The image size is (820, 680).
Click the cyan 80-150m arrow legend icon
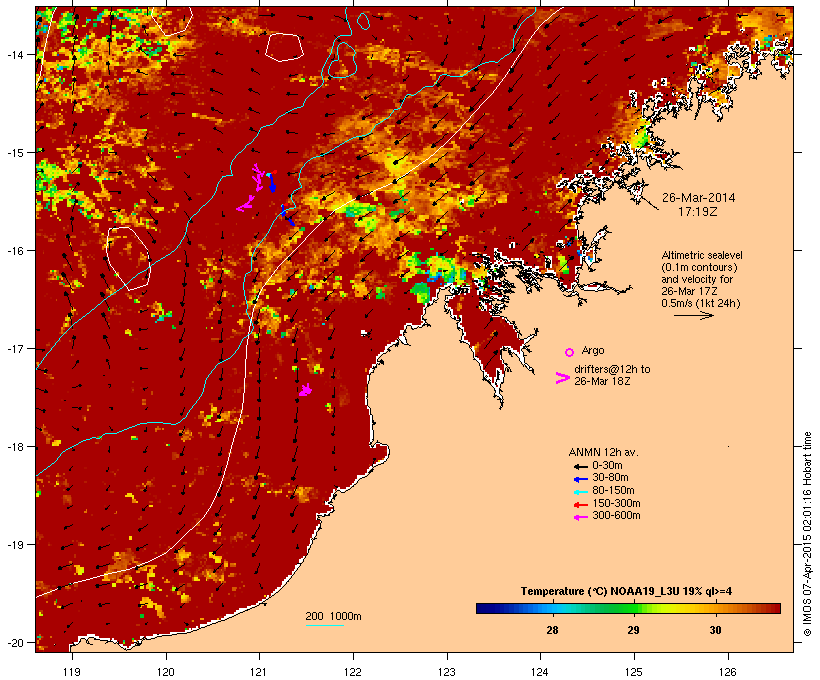pos(581,492)
